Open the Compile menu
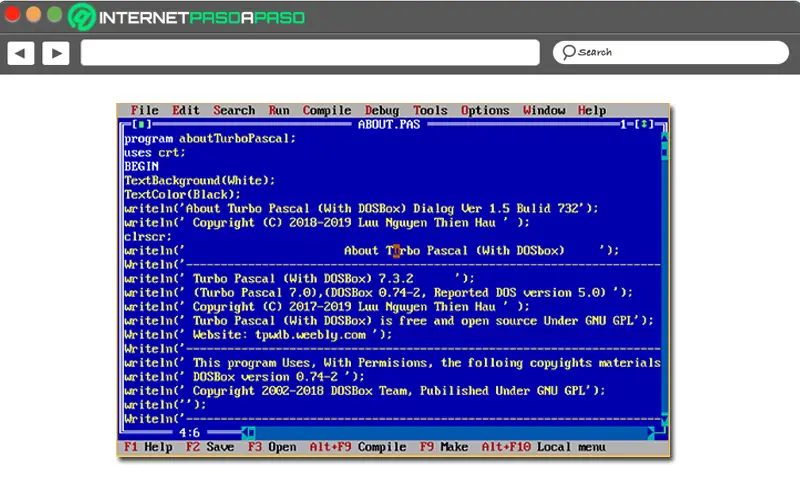 [327, 110]
